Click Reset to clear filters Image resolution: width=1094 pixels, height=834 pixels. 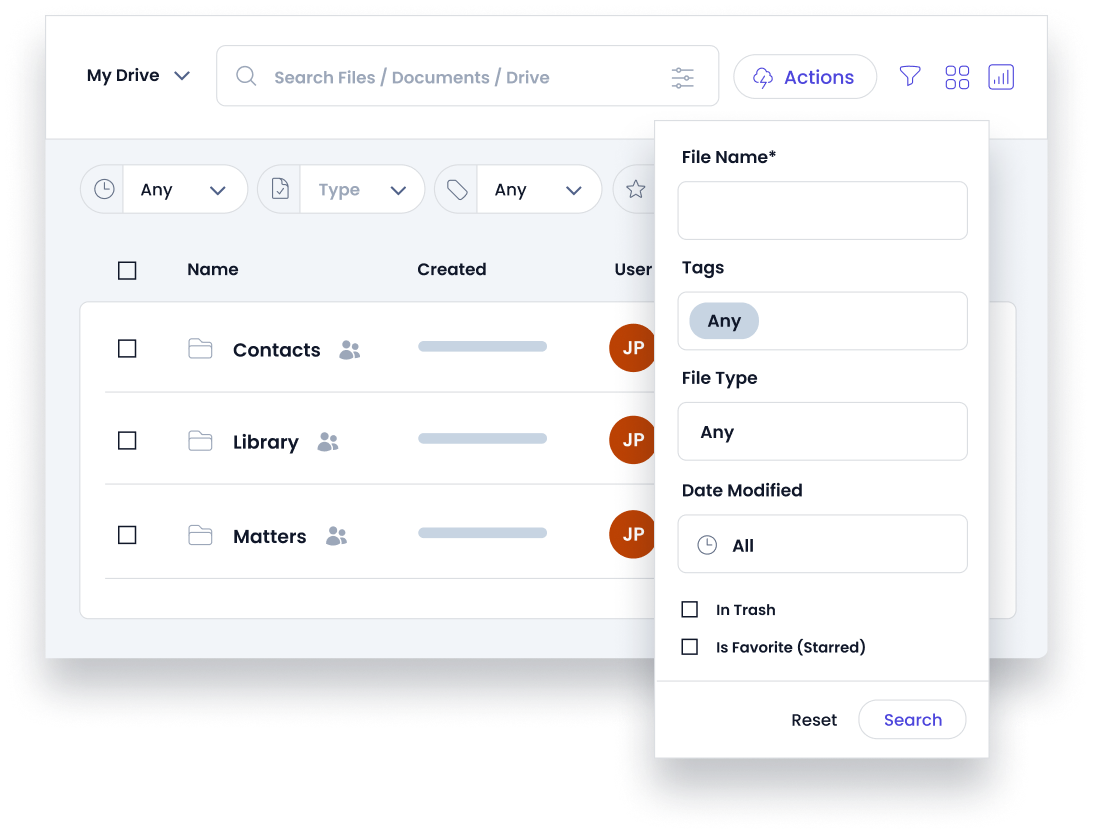pyautogui.click(x=814, y=720)
